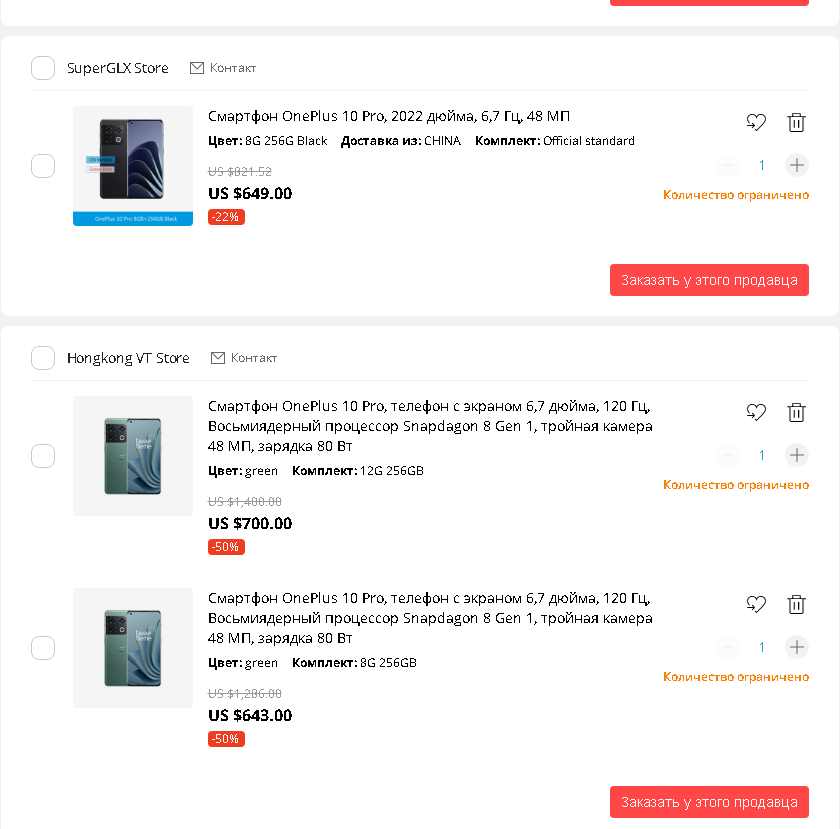Order from SuperGLX Store seller
This screenshot has height=829, width=840.
[x=709, y=280]
